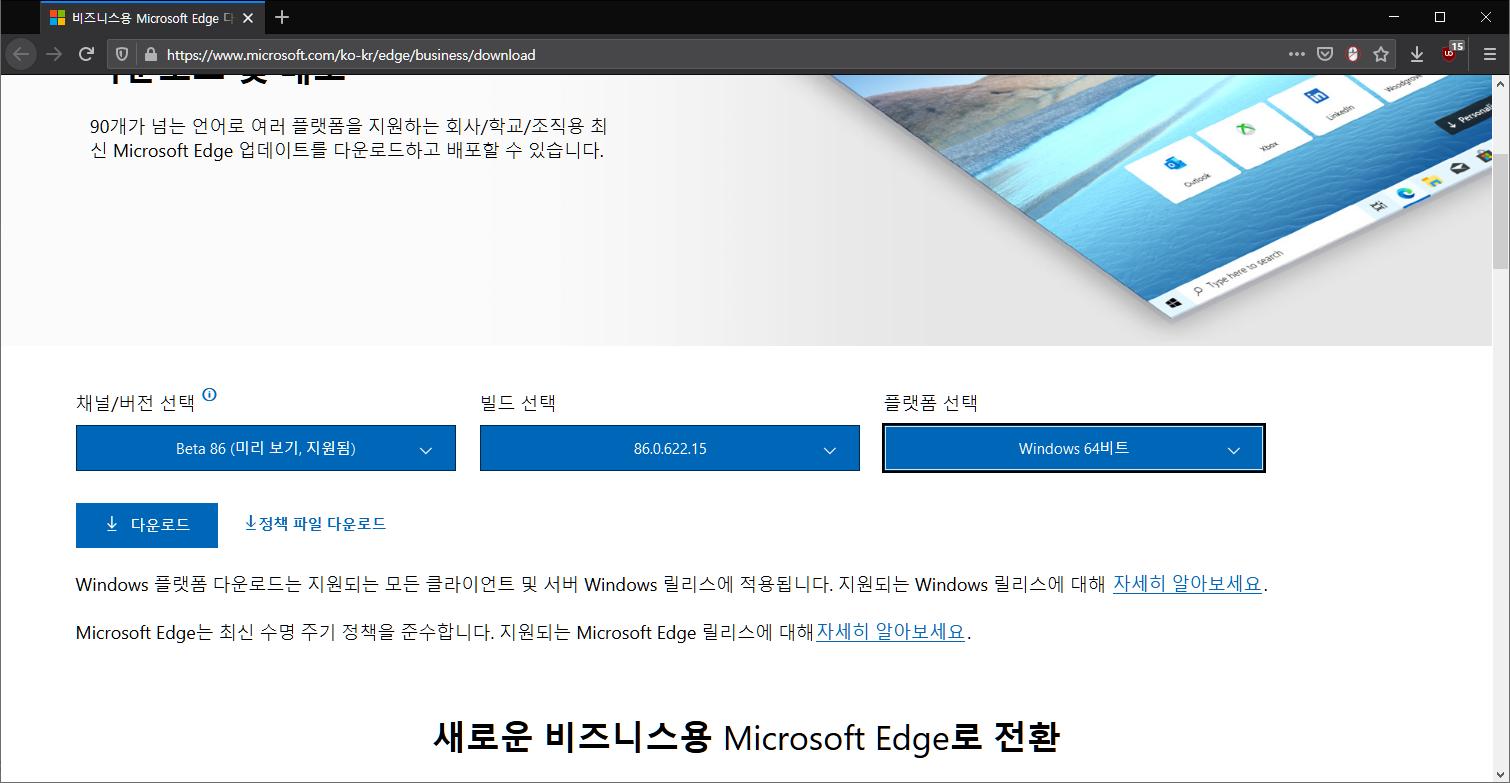Click the info icon beside 채널/버전 선택
This screenshot has height=783, width=1510.
coord(209,395)
